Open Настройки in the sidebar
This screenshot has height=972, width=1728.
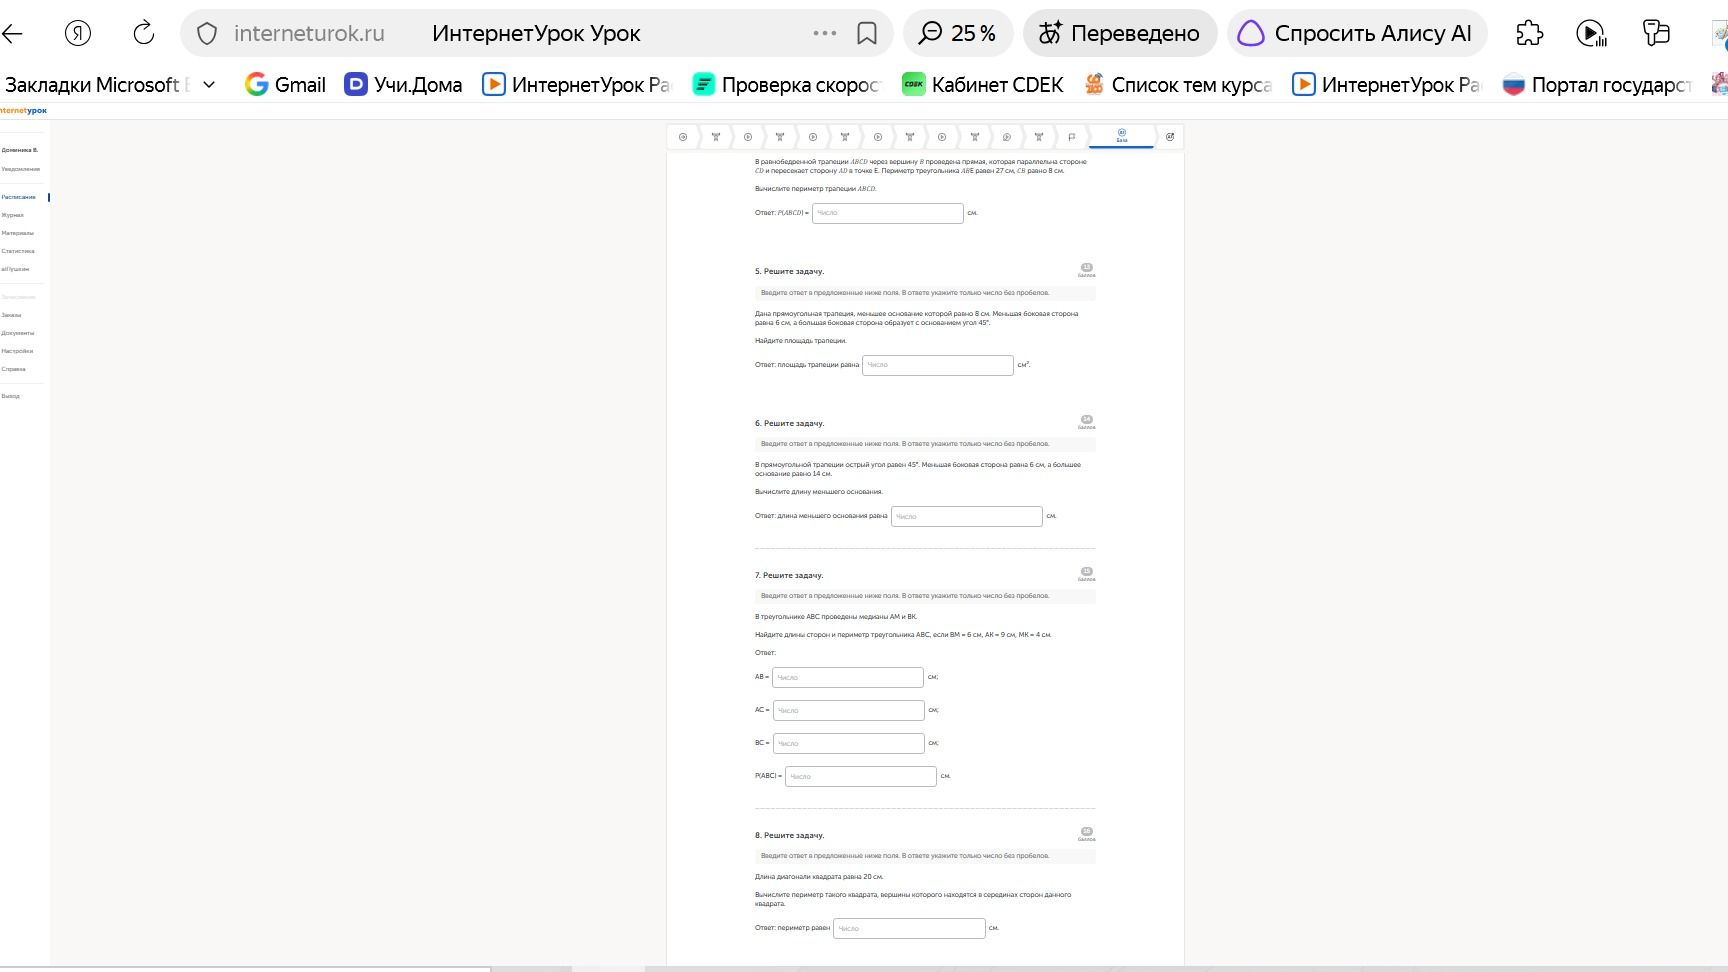[17, 351]
